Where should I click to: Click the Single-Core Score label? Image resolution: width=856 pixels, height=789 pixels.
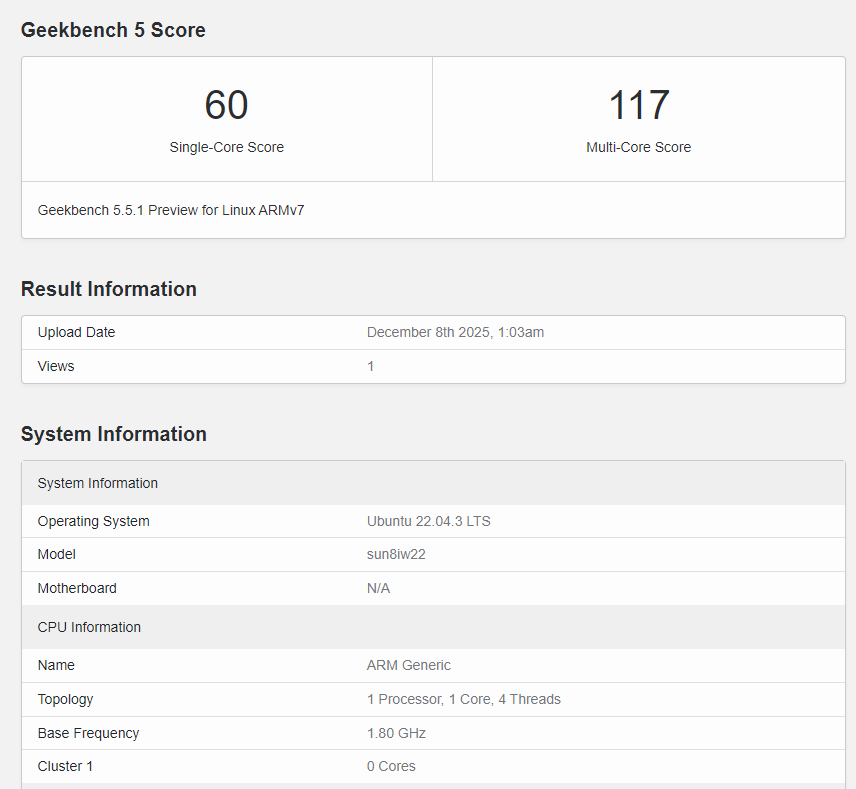[227, 147]
